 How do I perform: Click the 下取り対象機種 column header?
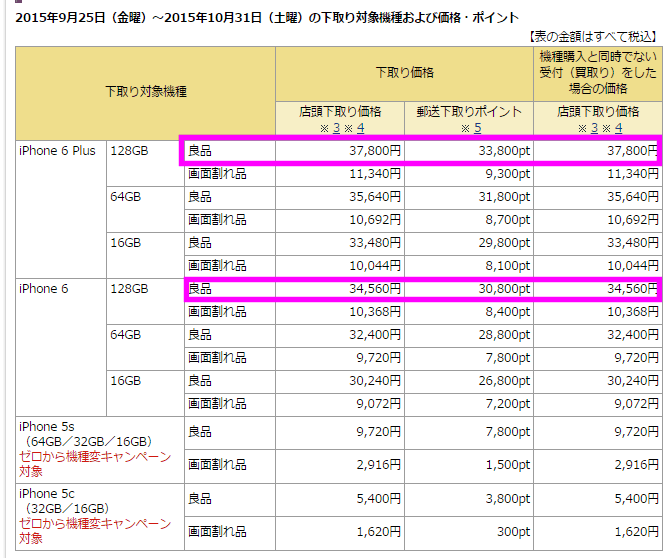[x=146, y=91]
